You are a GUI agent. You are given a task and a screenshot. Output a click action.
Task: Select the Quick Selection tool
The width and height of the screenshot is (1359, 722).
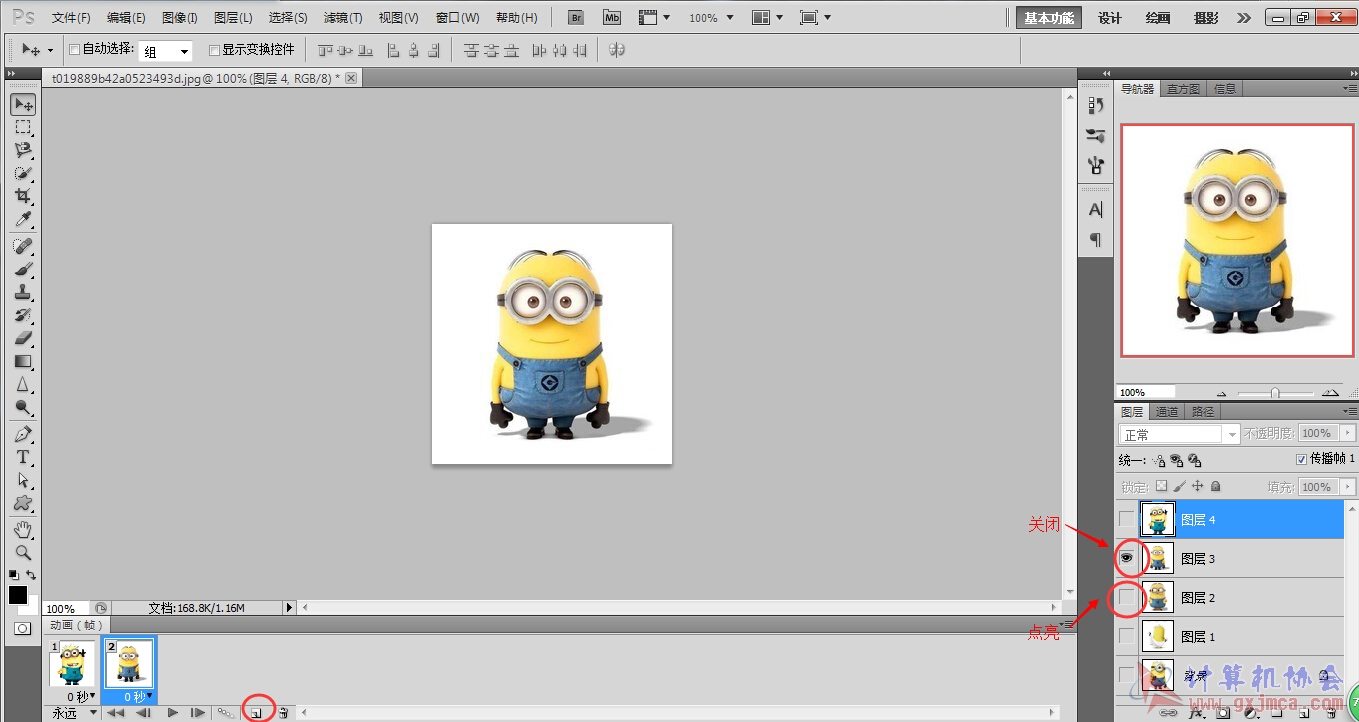23,173
